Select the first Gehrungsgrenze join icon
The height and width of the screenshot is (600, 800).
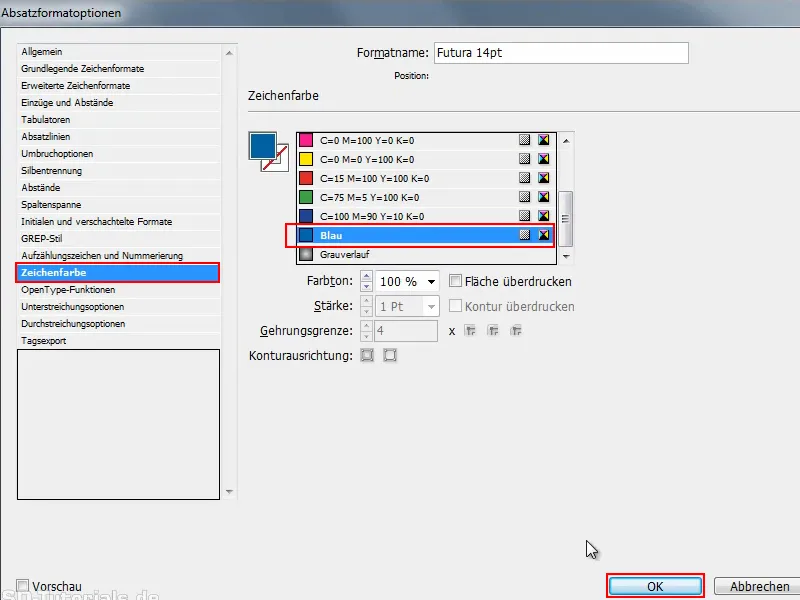click(470, 331)
